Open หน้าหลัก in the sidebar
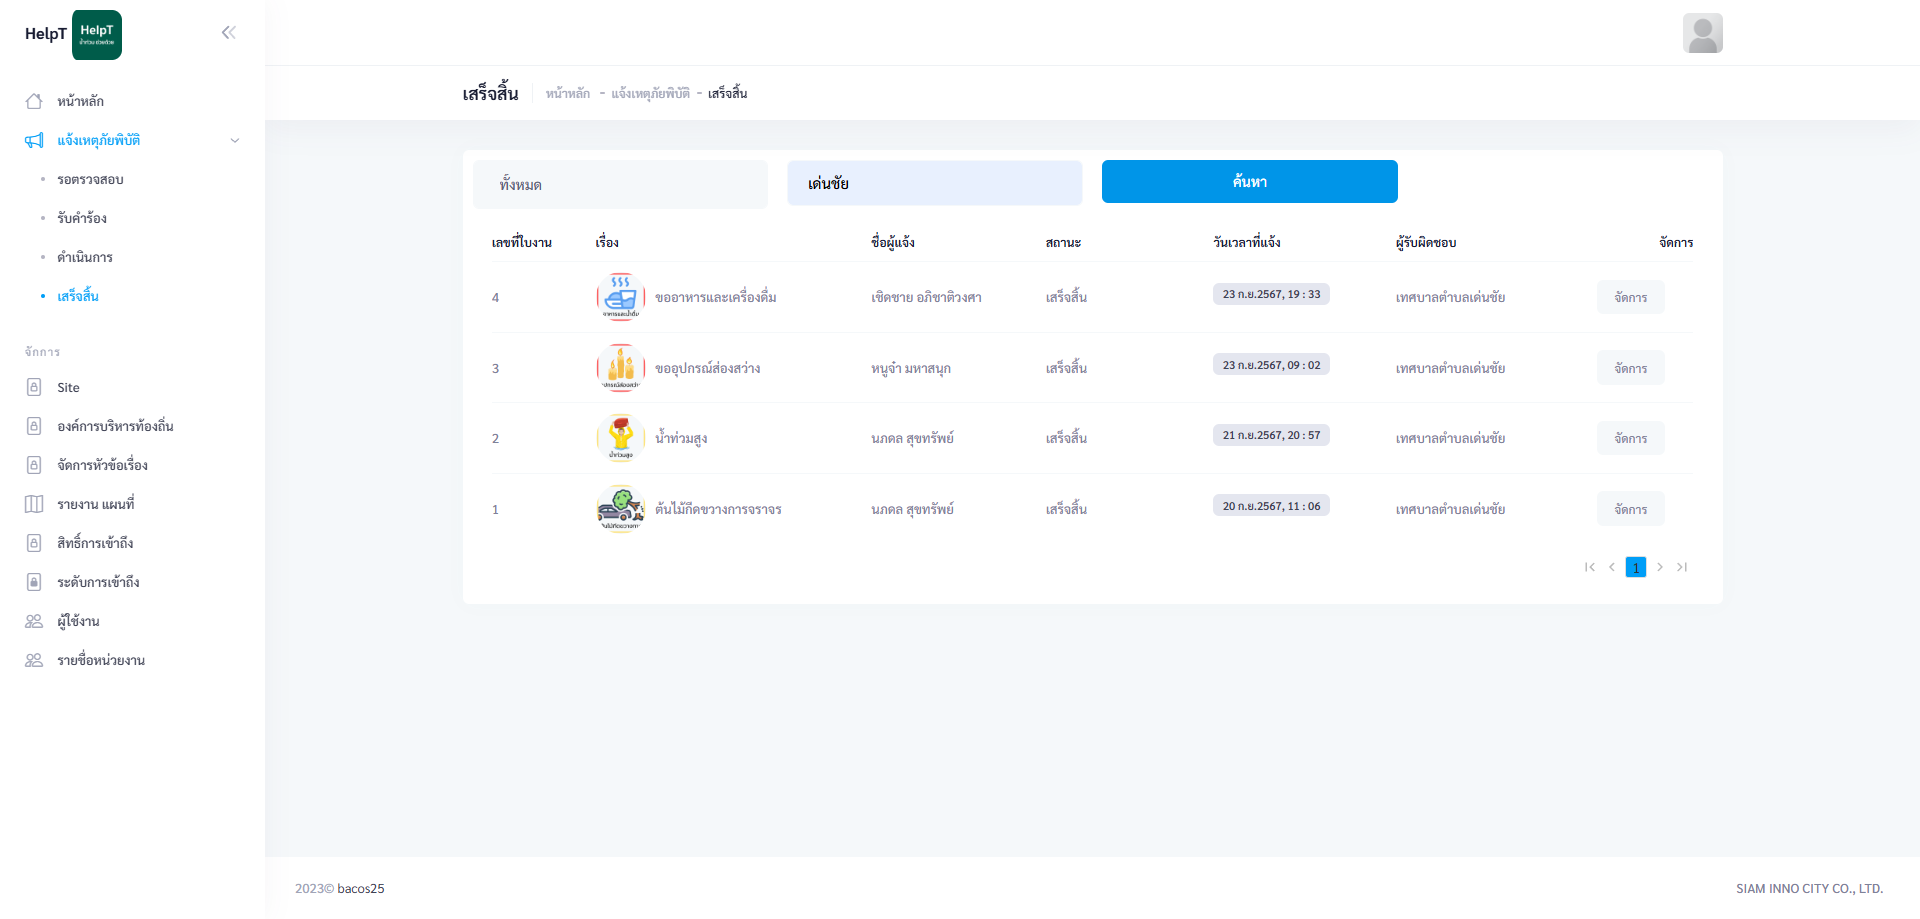Image resolution: width=1920 pixels, height=919 pixels. tap(81, 101)
